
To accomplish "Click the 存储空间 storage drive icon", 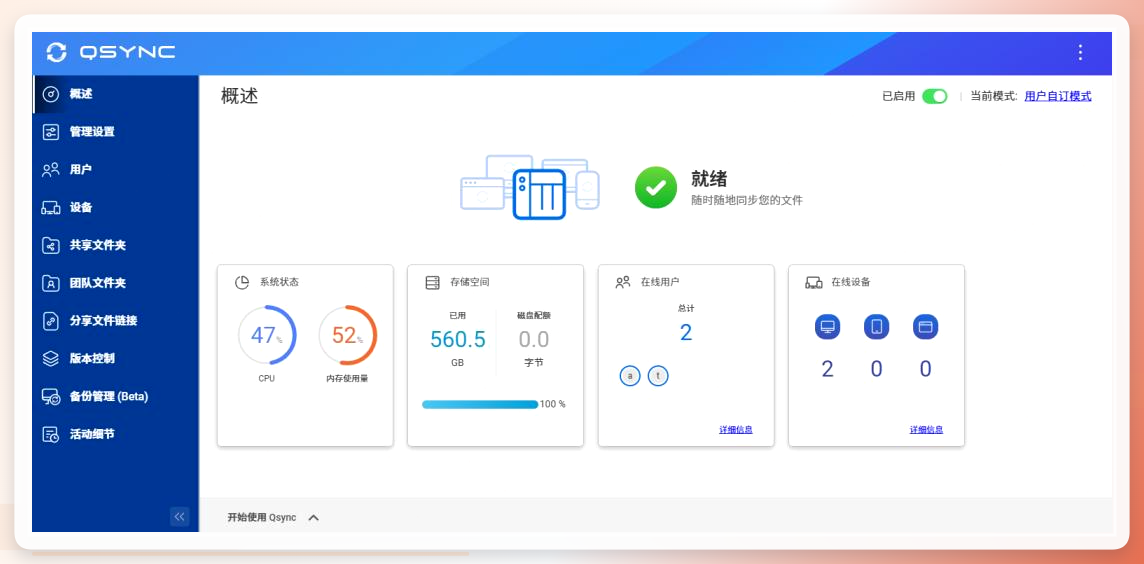I will pyautogui.click(x=433, y=282).
